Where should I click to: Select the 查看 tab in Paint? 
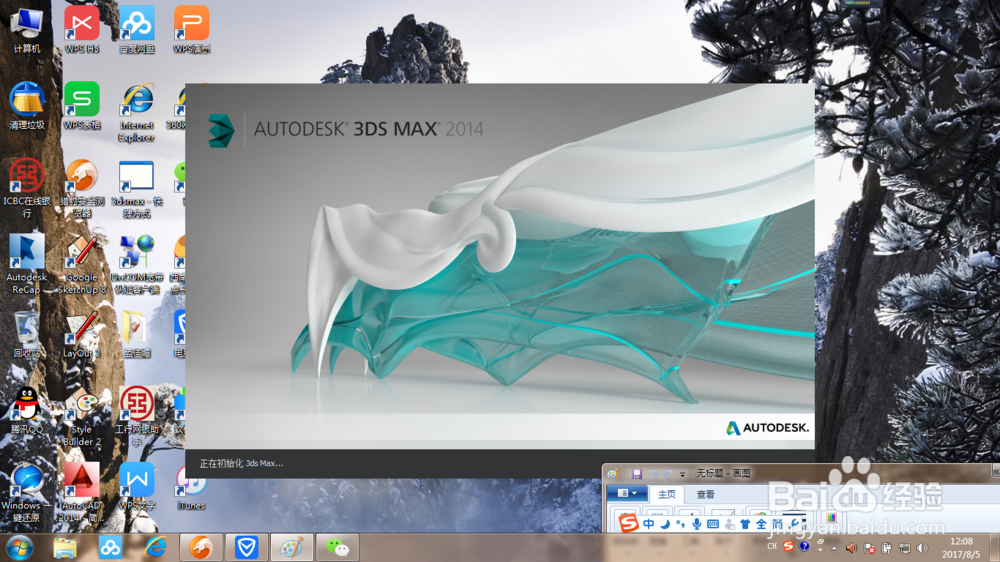[x=705, y=494]
